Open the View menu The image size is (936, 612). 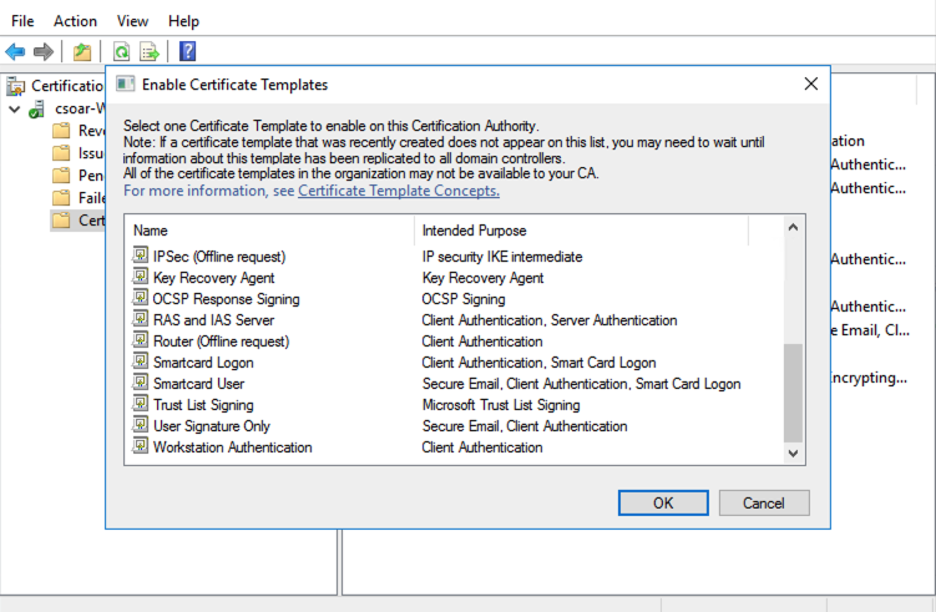tap(131, 20)
